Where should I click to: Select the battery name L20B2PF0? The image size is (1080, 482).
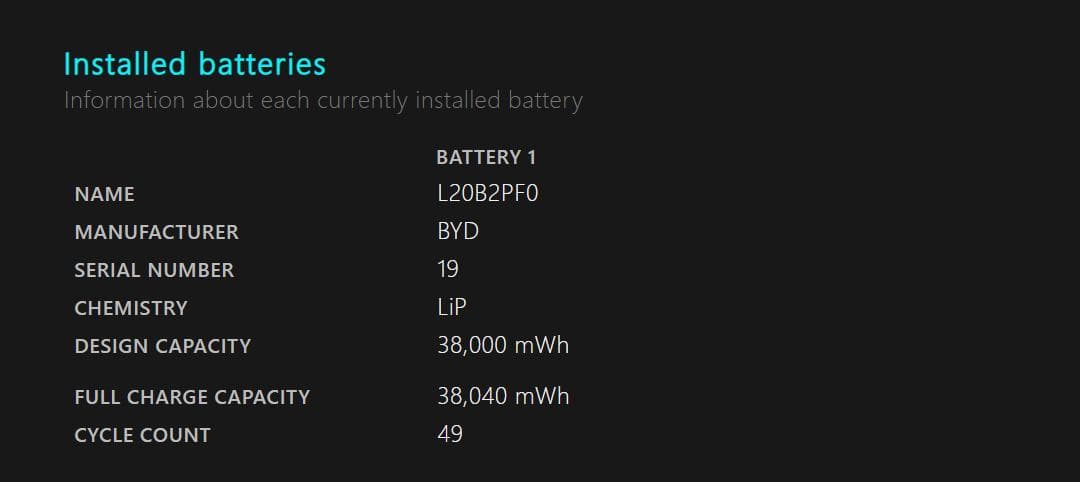click(488, 193)
